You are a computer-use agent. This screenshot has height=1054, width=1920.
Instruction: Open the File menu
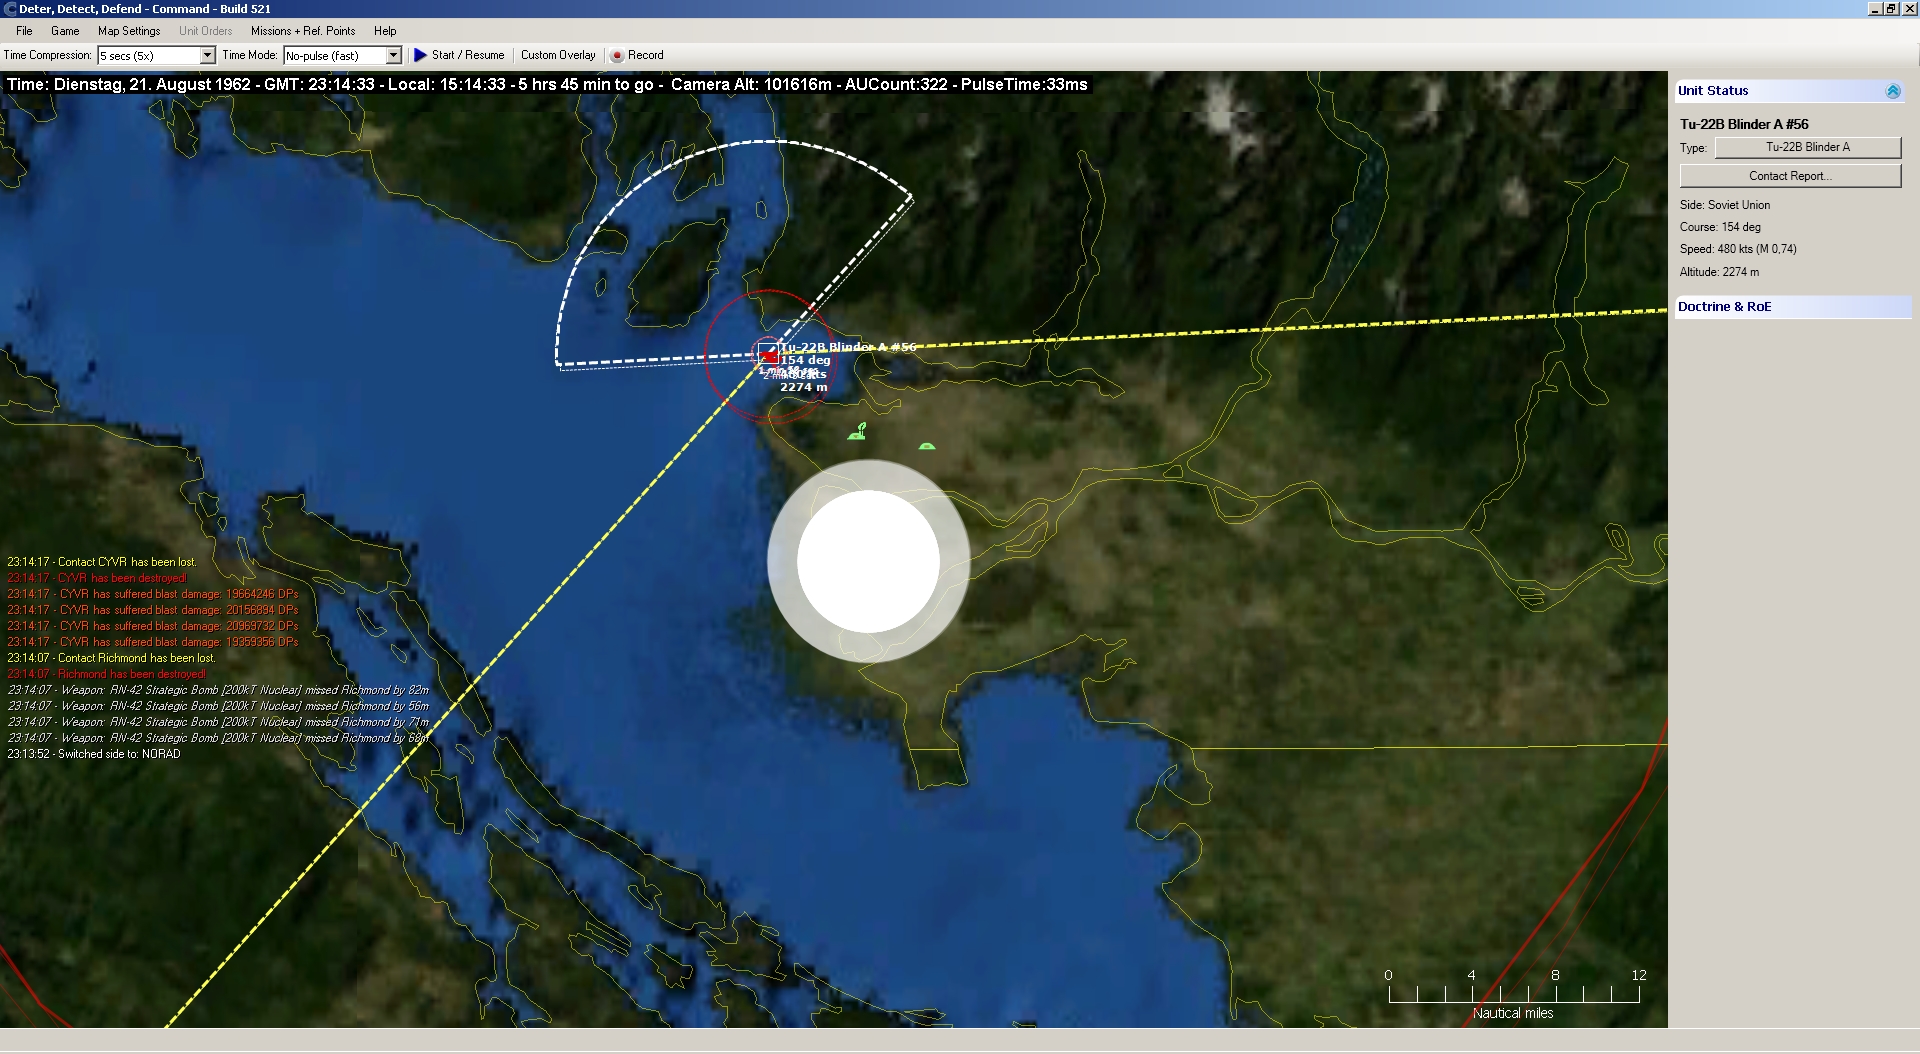24,31
